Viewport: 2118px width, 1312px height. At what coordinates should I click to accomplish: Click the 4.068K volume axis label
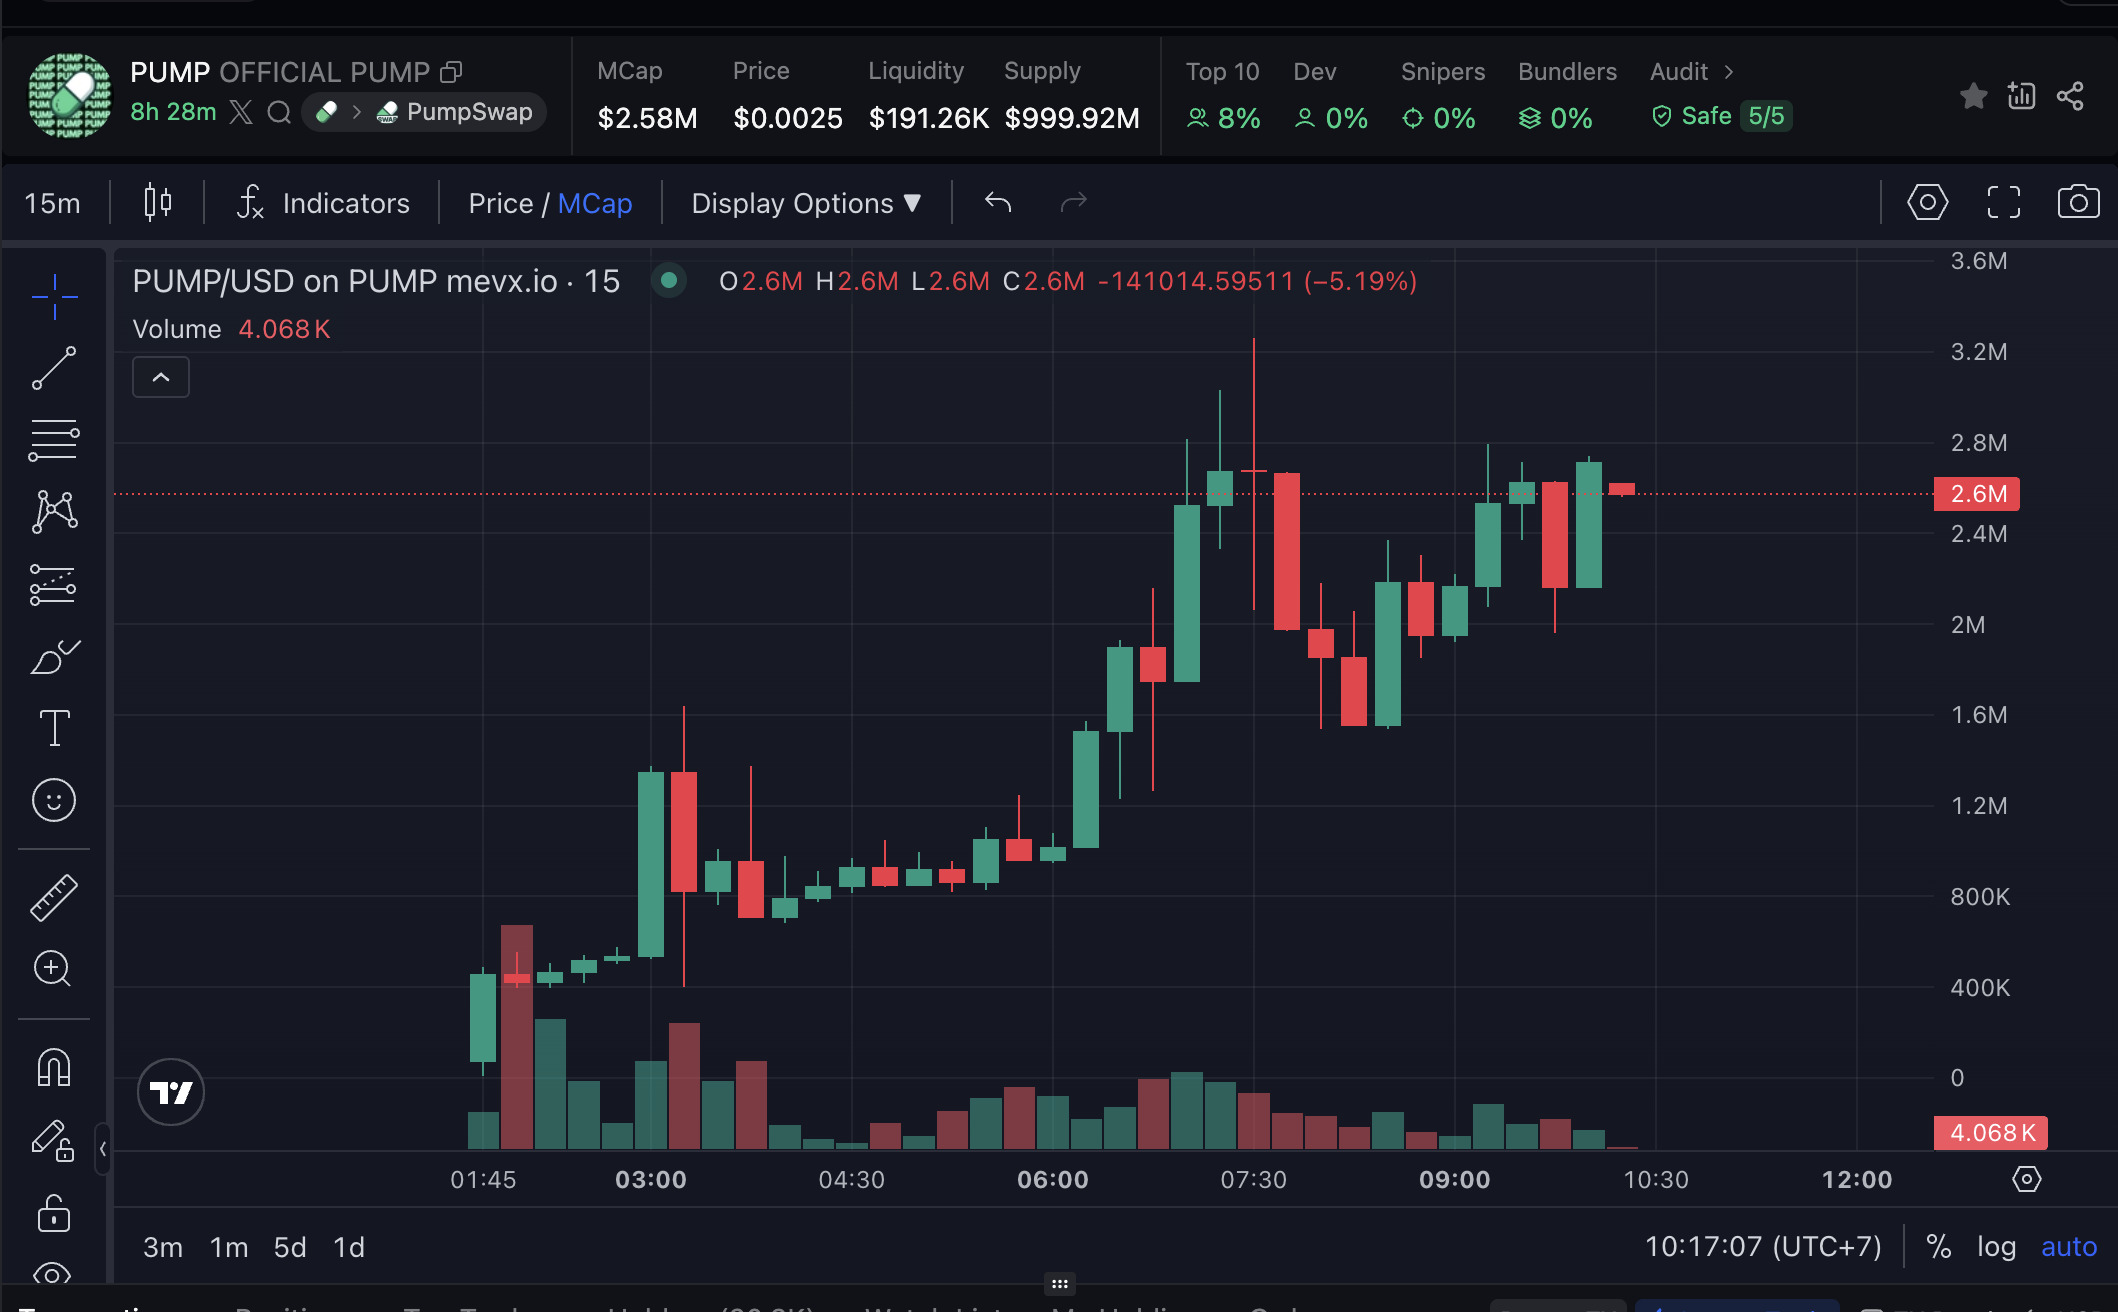pos(1991,1133)
